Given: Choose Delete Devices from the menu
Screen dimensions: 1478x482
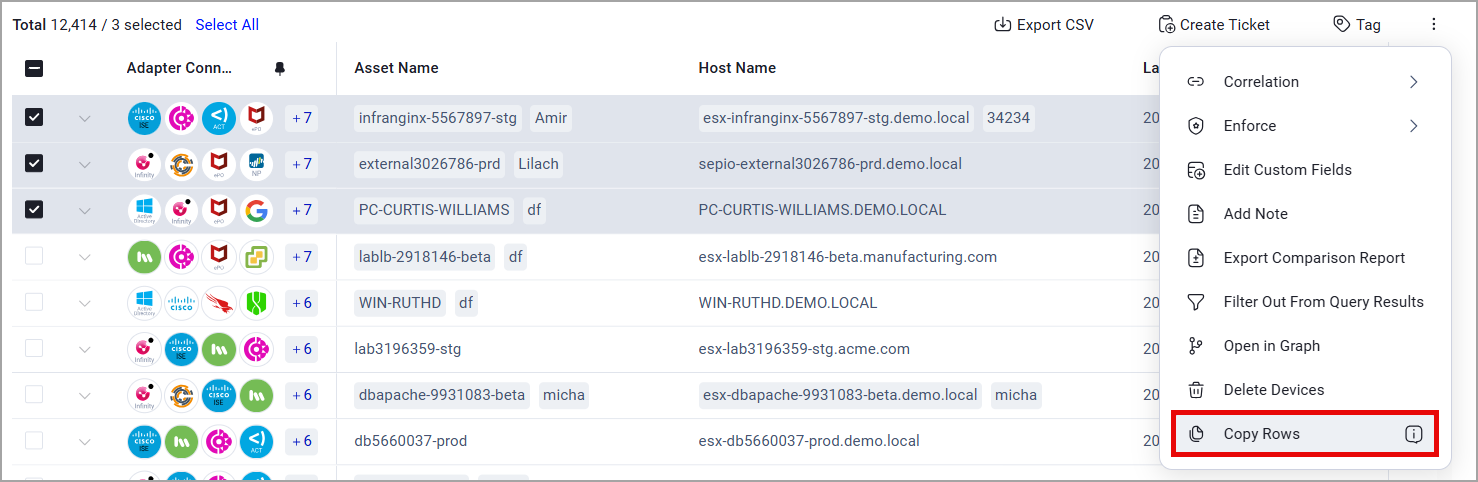Looking at the screenshot, I should (x=1305, y=390).
